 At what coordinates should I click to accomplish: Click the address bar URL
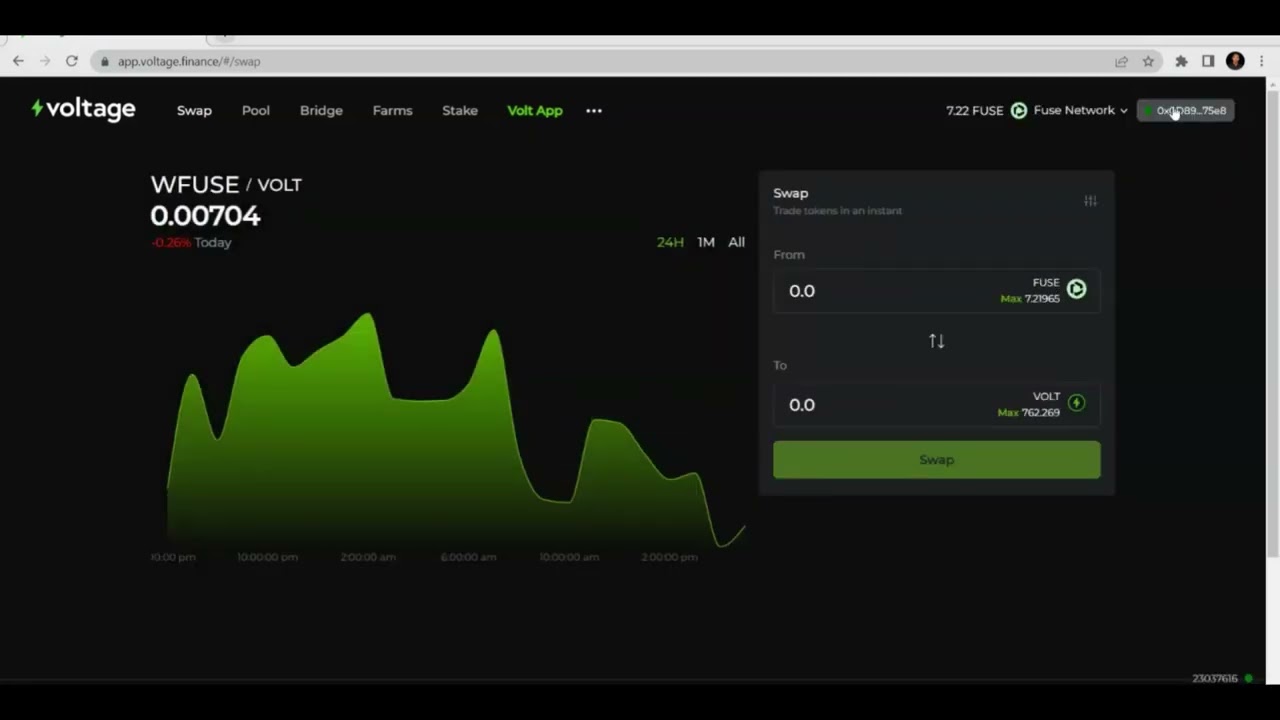pyautogui.click(x=189, y=62)
